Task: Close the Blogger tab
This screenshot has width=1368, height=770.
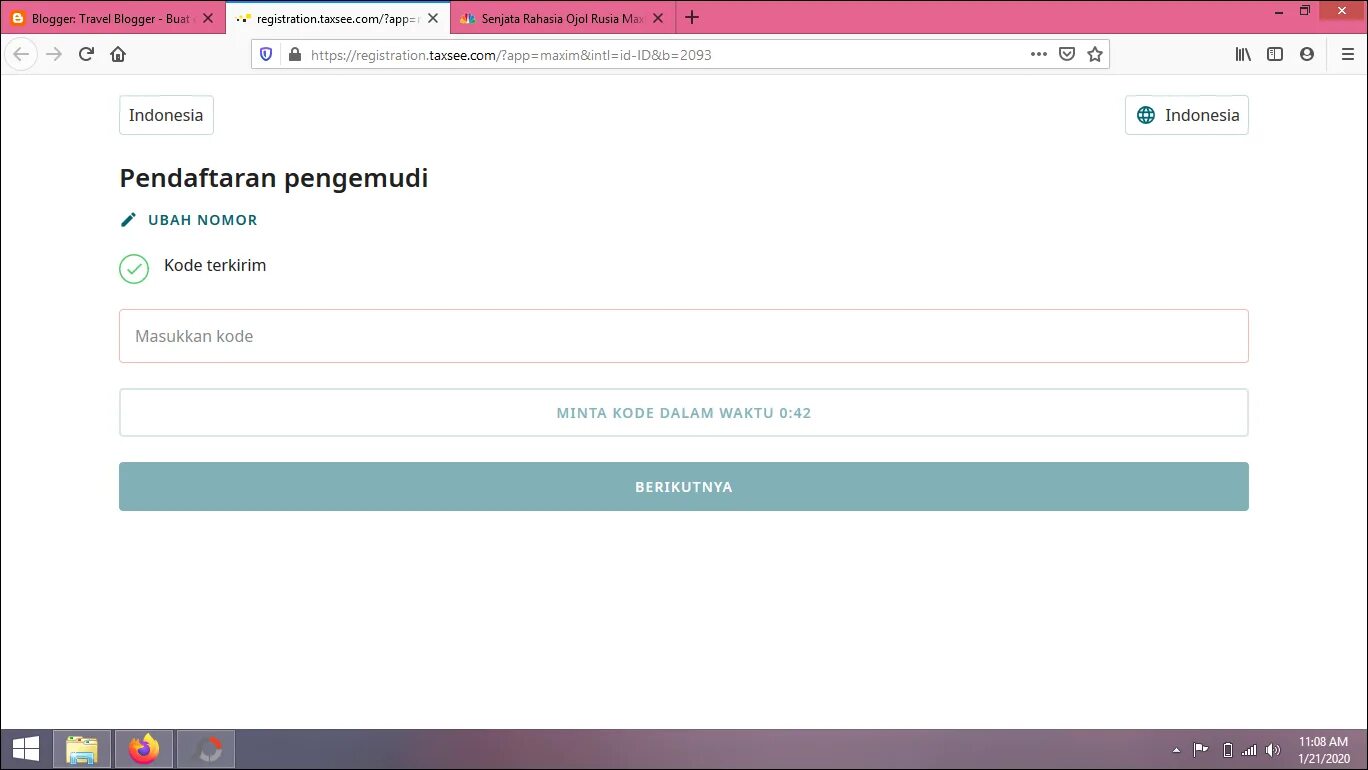Action: click(208, 18)
